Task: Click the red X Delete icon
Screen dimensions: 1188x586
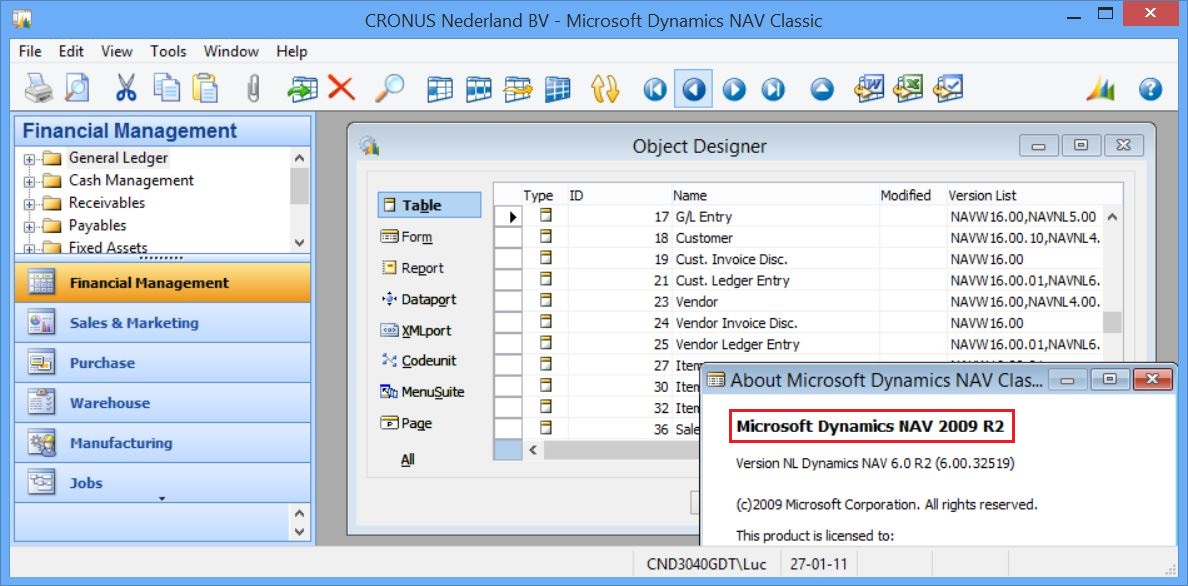Action: pyautogui.click(x=342, y=89)
